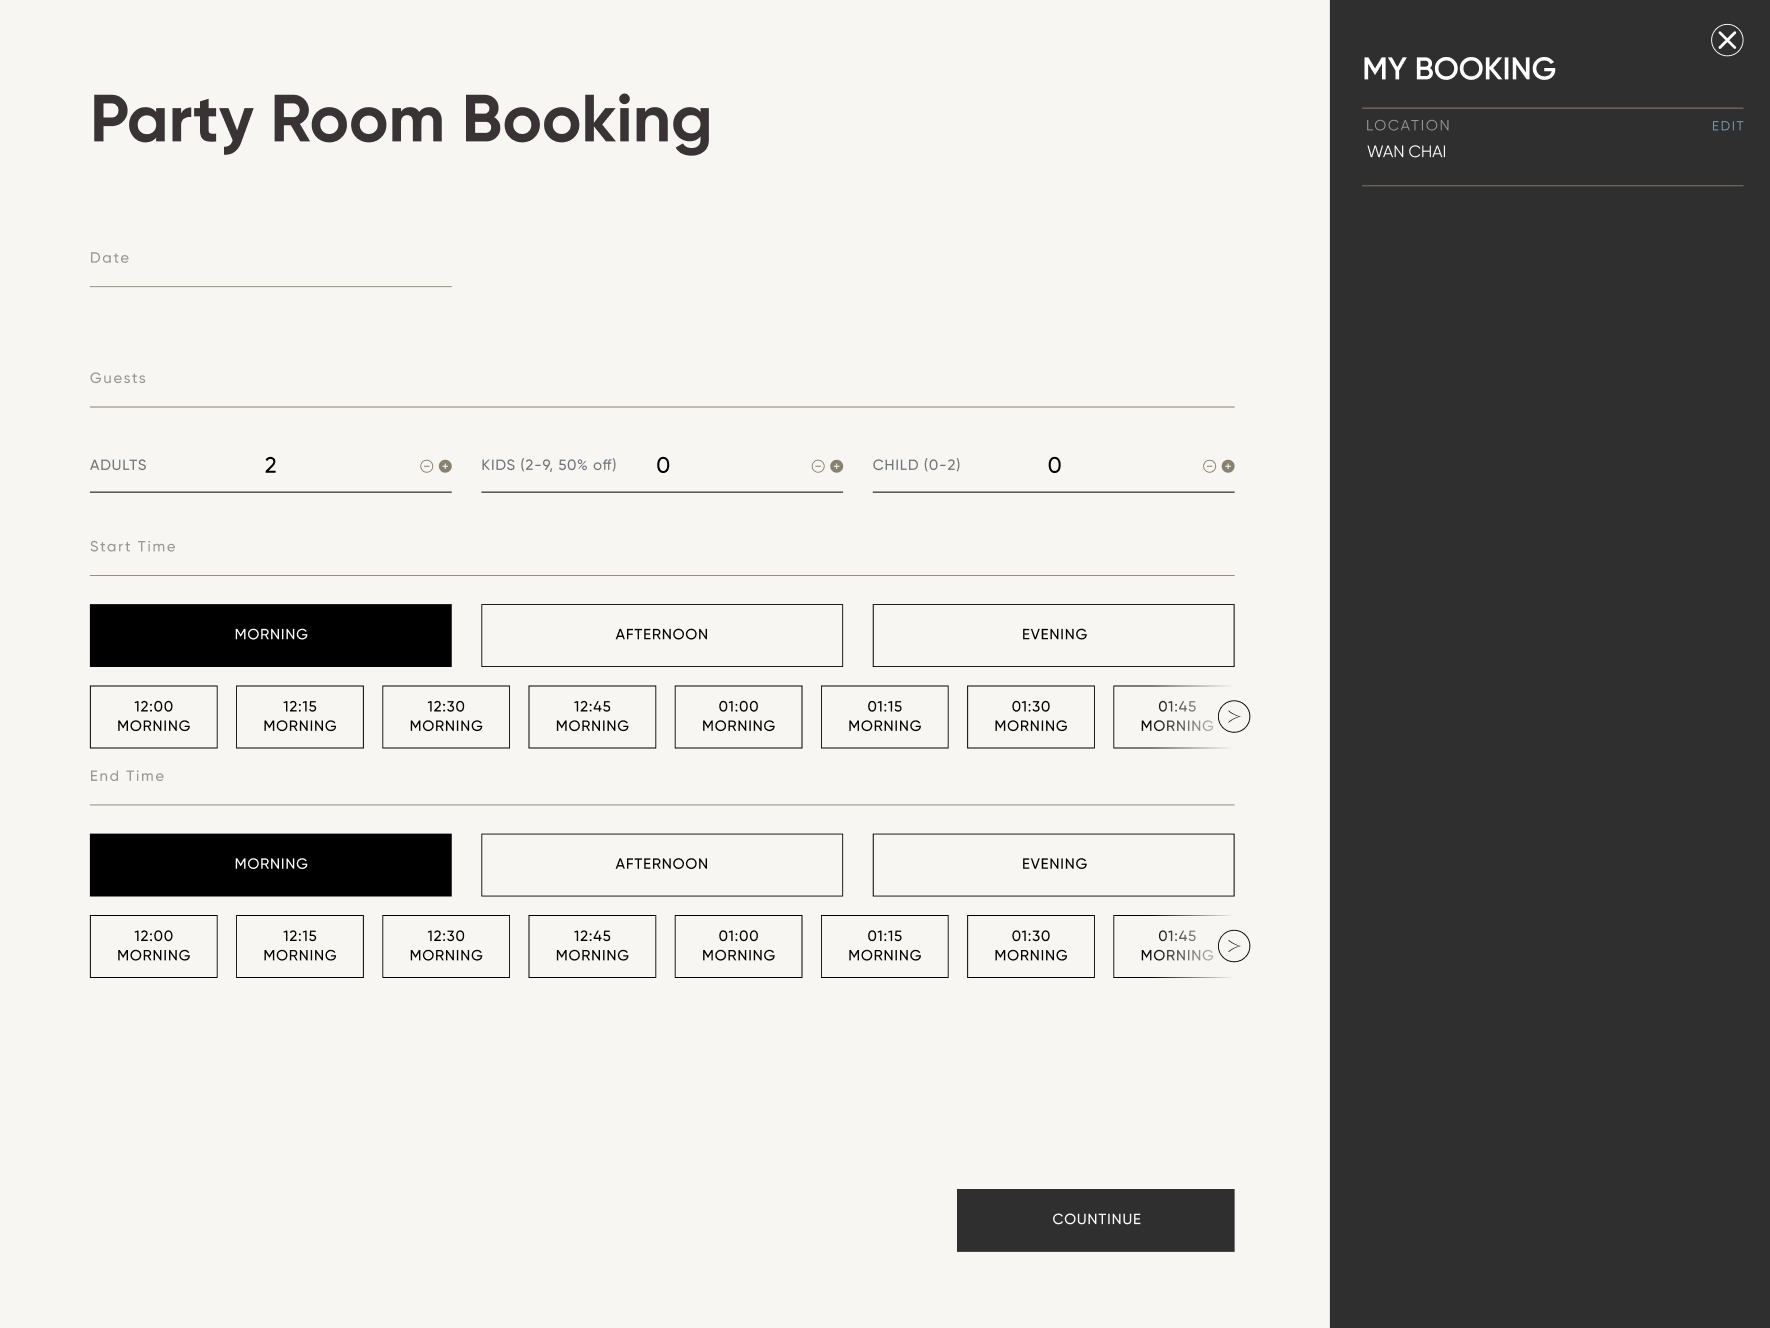Choose 01:30 Morning as start time

(1031, 717)
